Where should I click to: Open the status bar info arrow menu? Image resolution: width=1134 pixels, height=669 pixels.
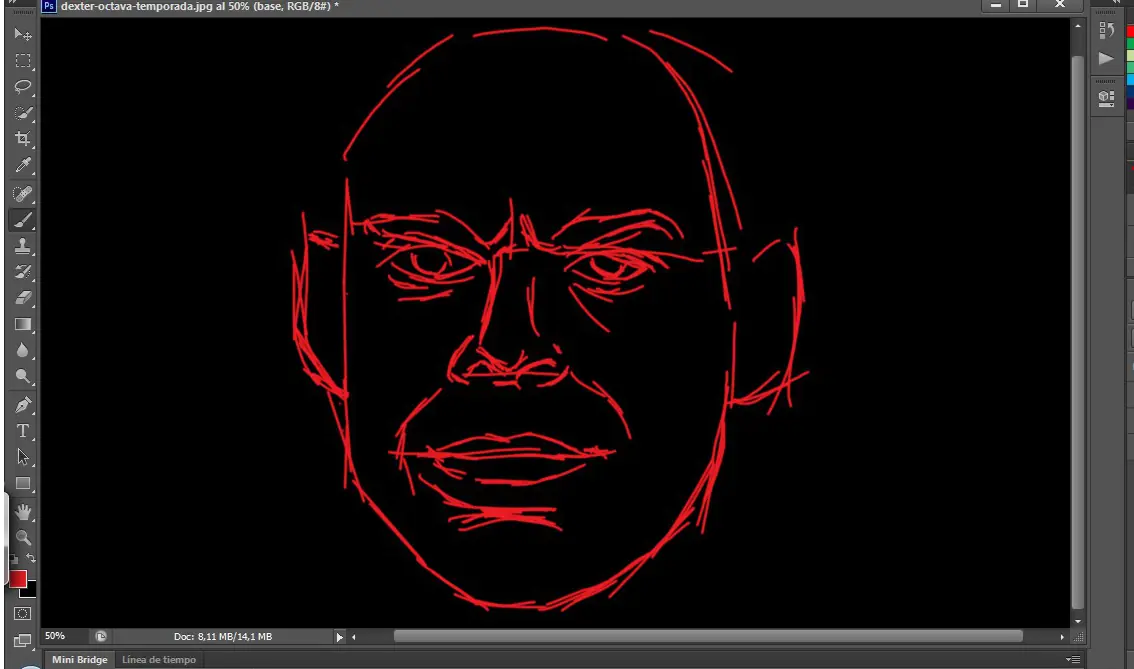point(339,637)
